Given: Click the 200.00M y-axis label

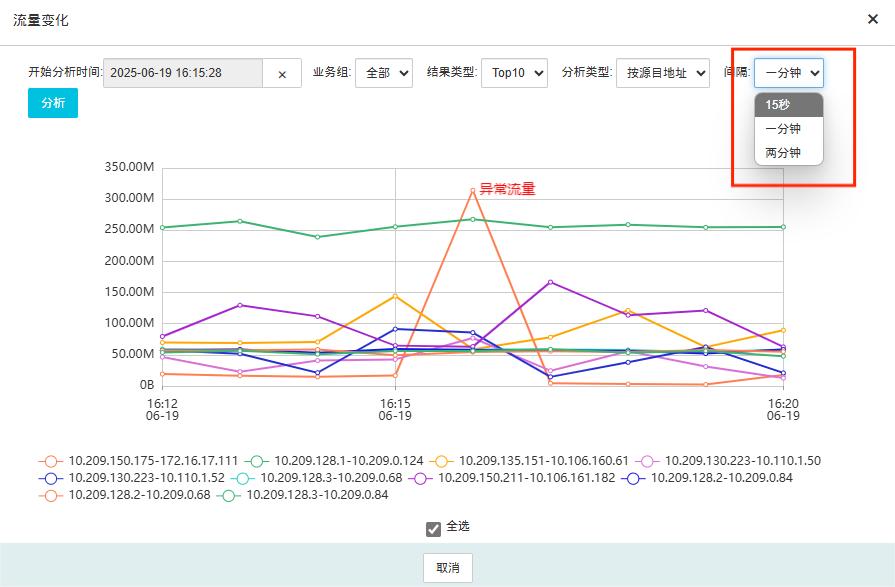Looking at the screenshot, I should pos(129,261).
